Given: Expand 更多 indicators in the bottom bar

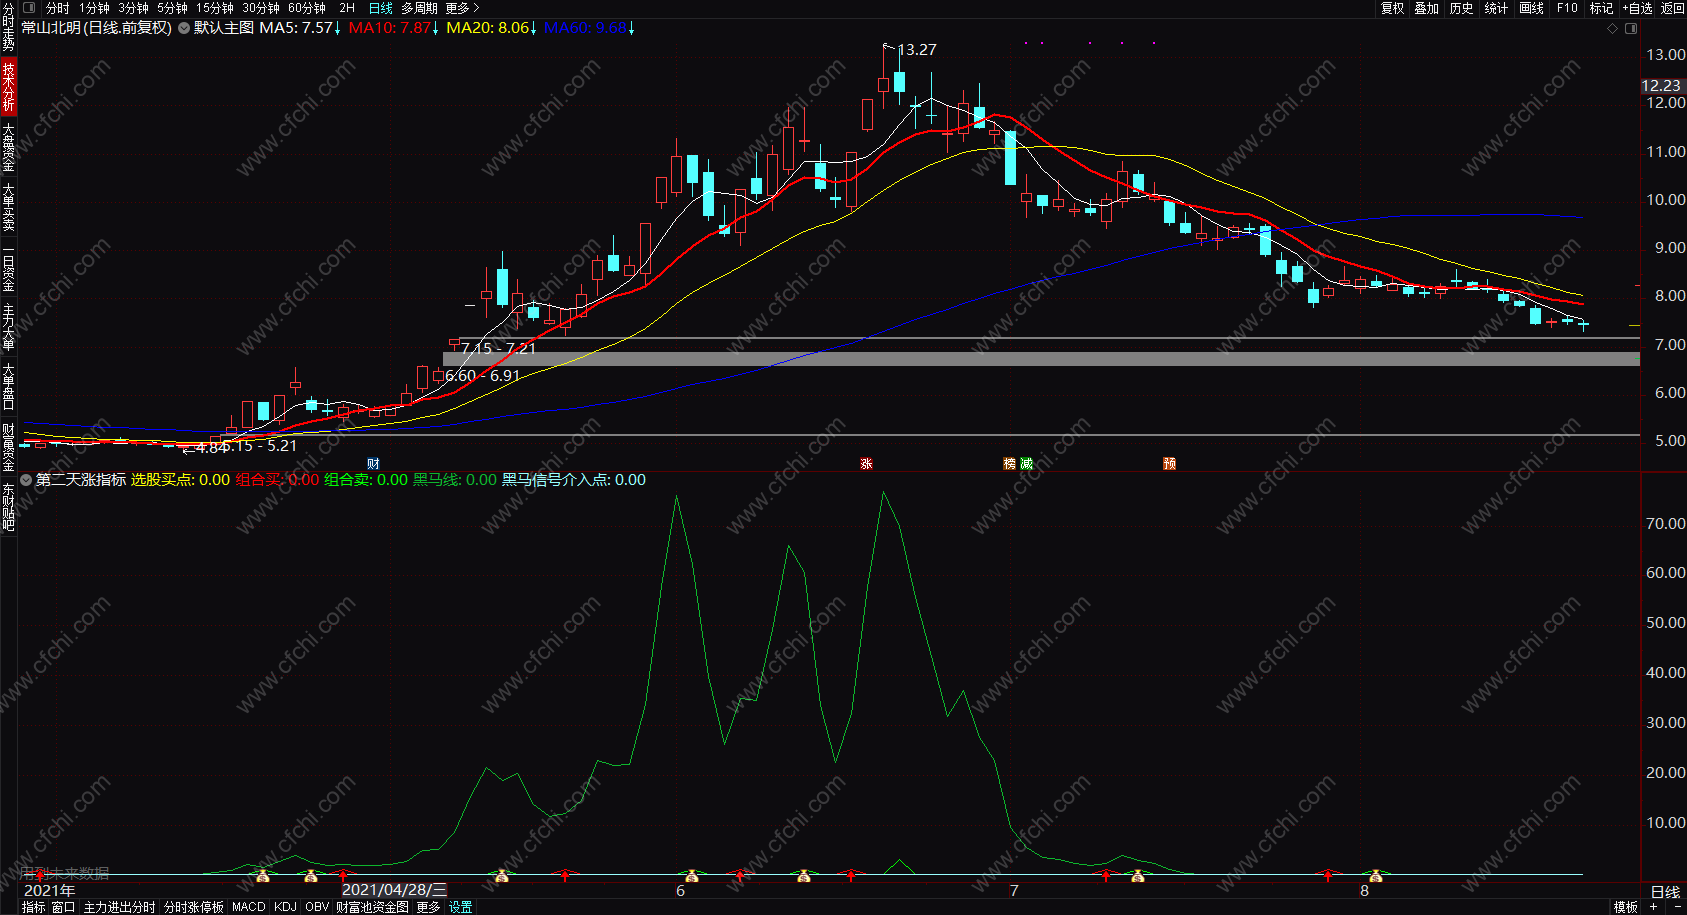Looking at the screenshot, I should click(428, 907).
